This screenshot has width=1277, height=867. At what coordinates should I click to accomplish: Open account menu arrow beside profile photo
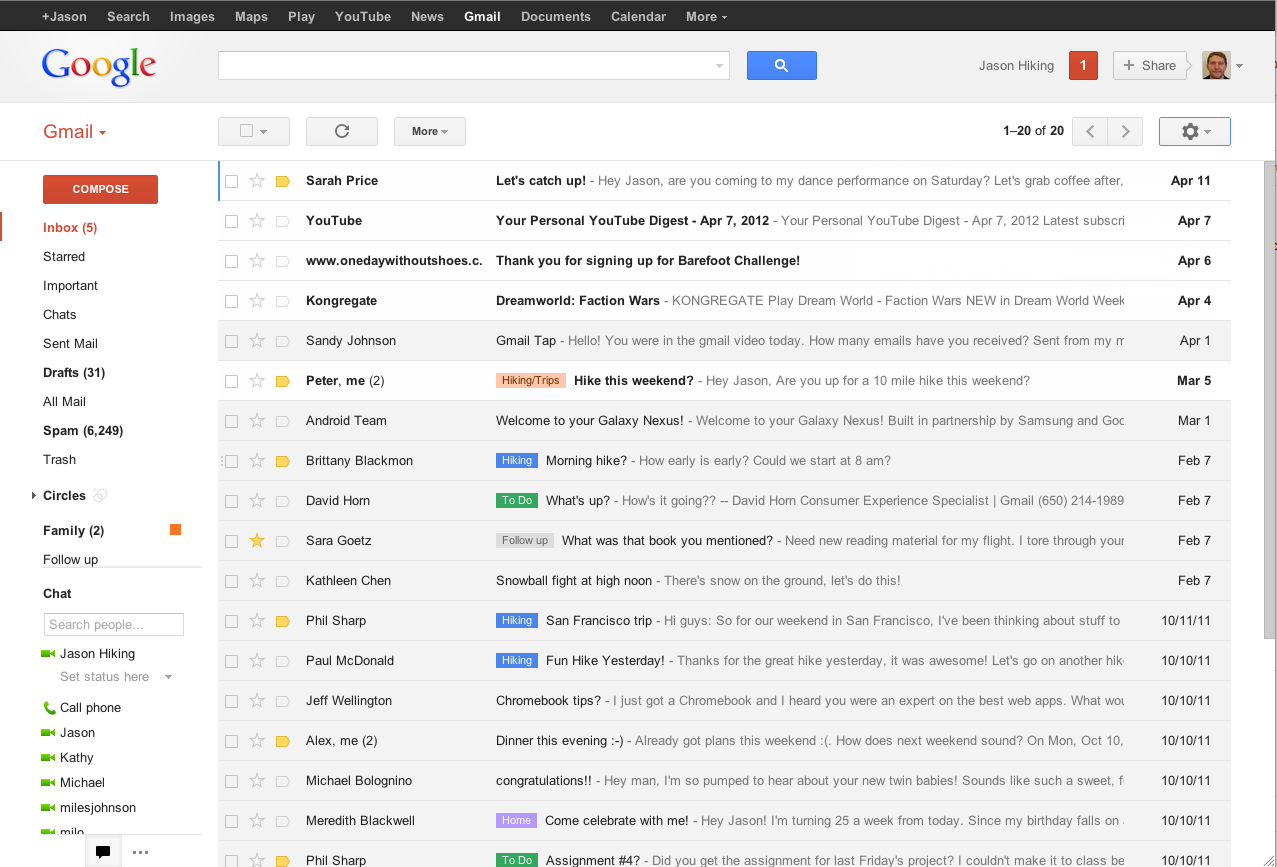coord(1240,66)
